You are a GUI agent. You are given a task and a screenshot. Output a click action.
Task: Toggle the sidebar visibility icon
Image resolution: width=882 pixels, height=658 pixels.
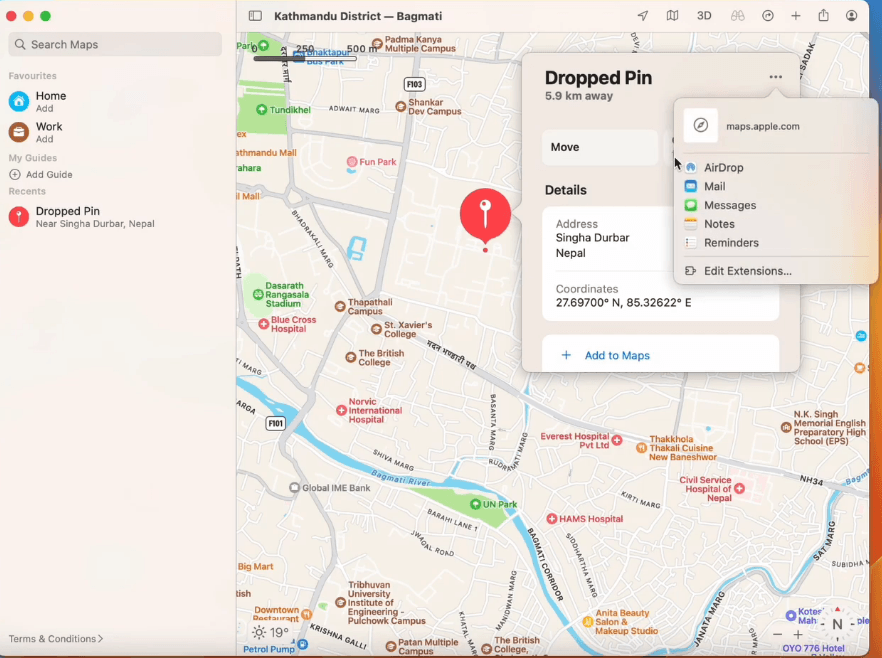255,16
